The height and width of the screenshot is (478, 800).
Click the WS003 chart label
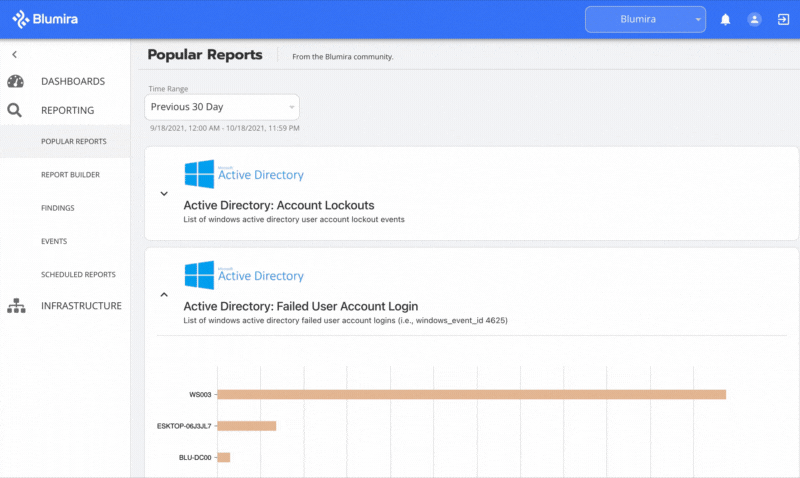click(x=200, y=394)
